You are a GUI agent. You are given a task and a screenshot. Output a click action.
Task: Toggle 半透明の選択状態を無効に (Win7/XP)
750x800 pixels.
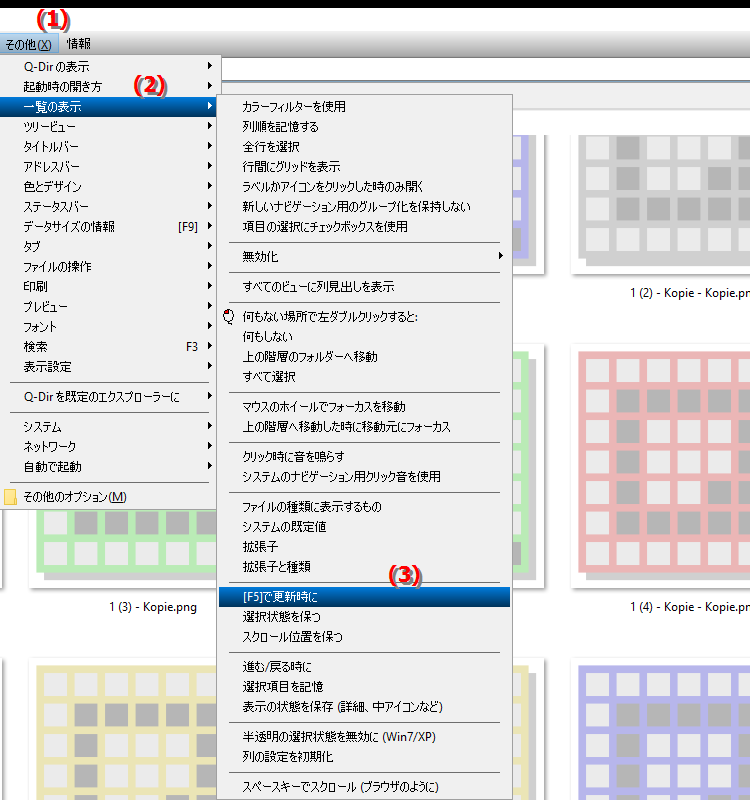[x=364, y=736]
